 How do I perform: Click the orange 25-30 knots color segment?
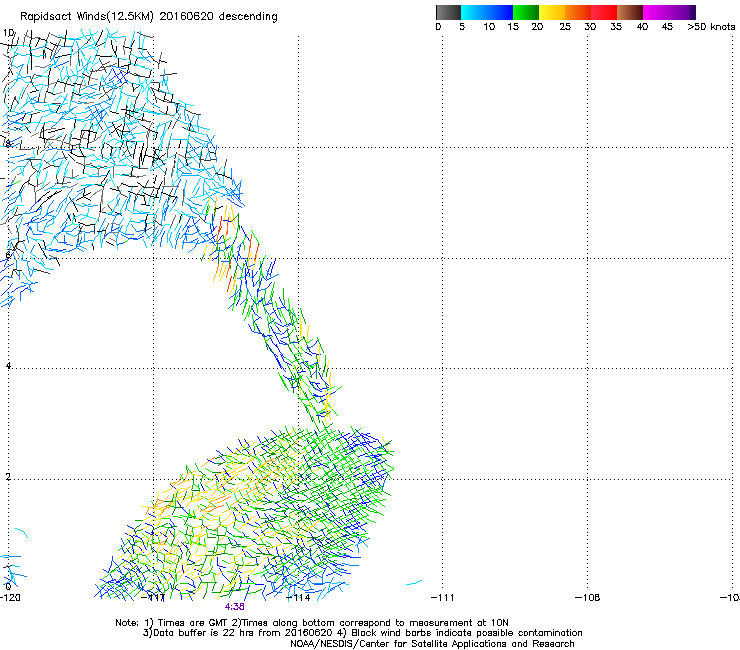click(x=578, y=12)
